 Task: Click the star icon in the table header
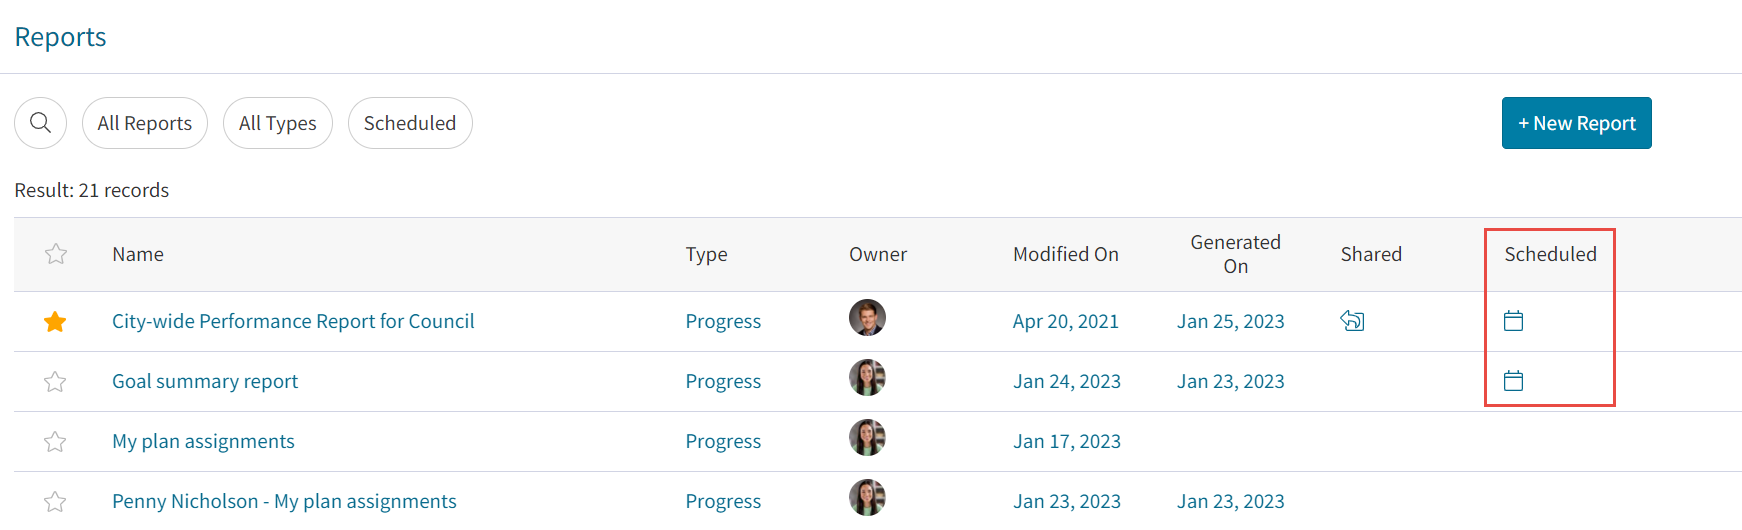[56, 254]
